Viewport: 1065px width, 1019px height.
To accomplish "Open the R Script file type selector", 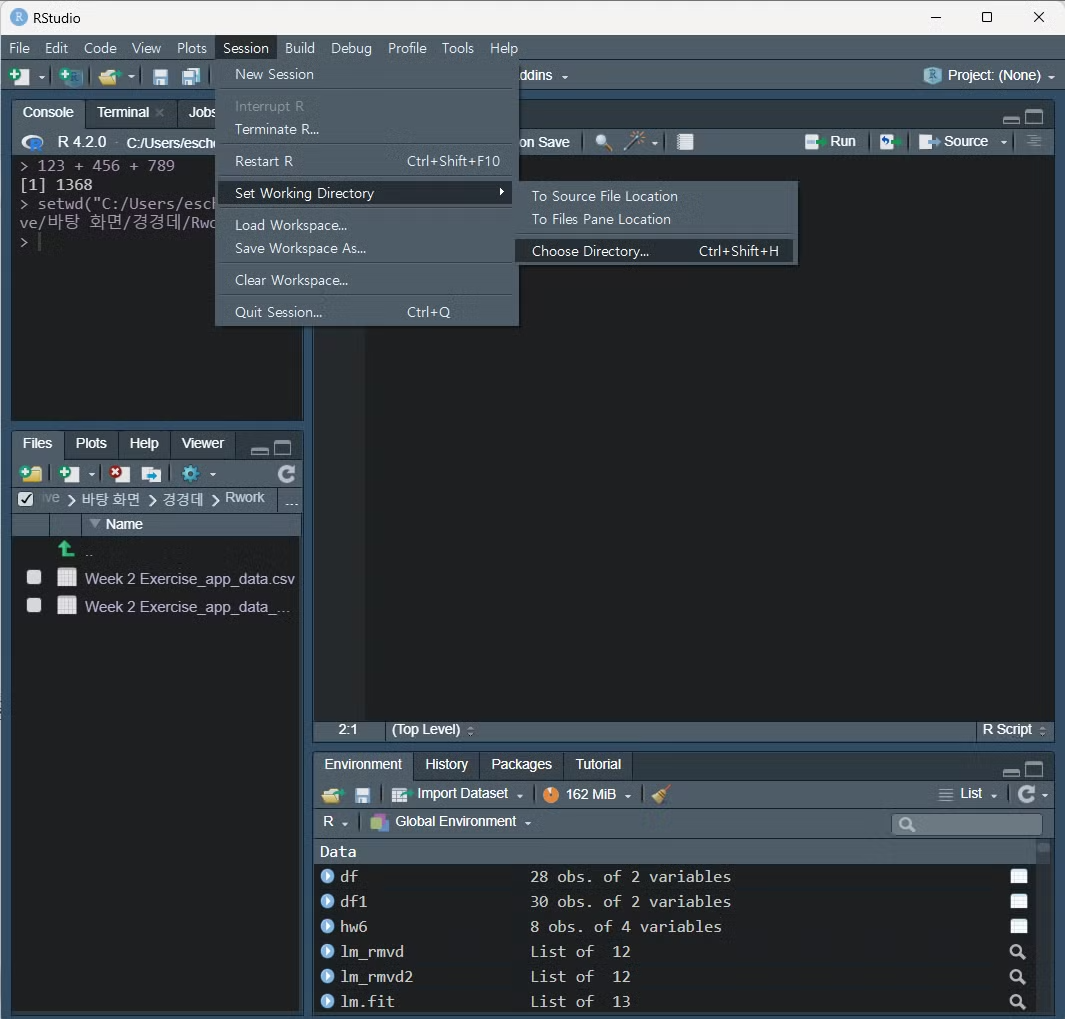I will pyautogui.click(x=1014, y=730).
